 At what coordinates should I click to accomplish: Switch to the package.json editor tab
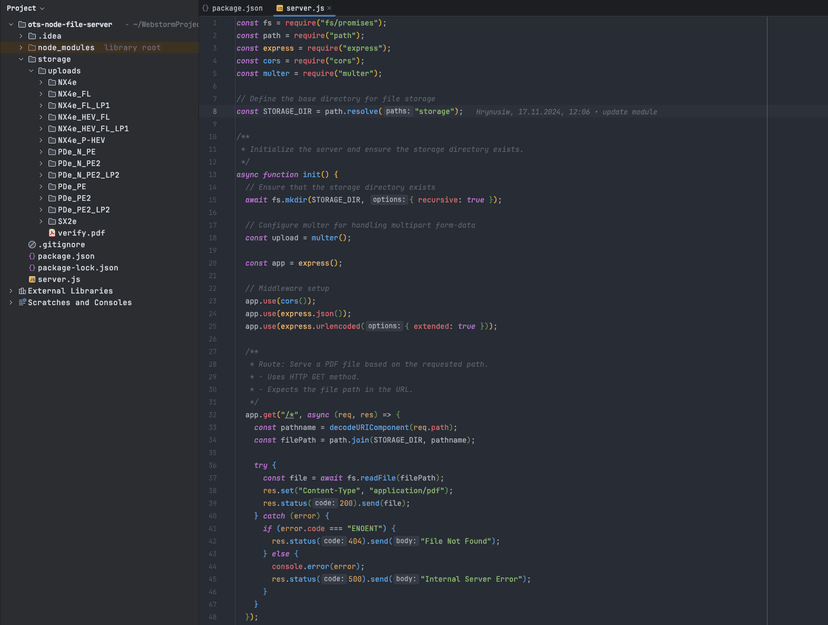(232, 8)
